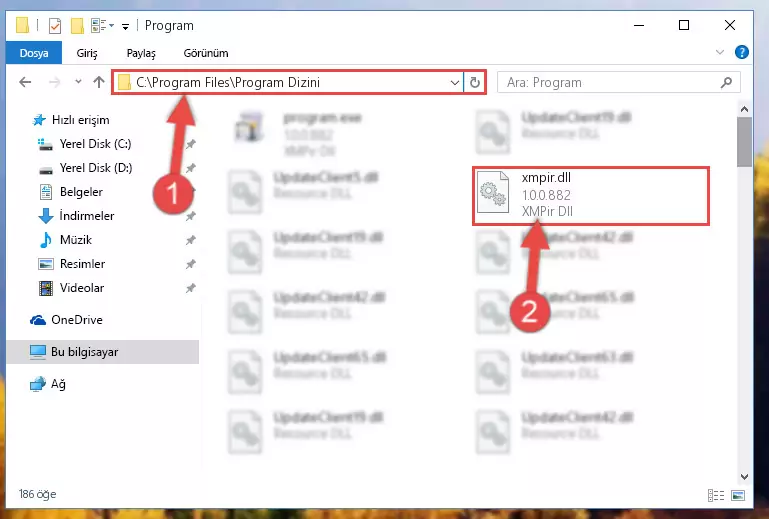Open the Paylaş ribbon tab
The height and width of the screenshot is (519, 769).
point(141,53)
